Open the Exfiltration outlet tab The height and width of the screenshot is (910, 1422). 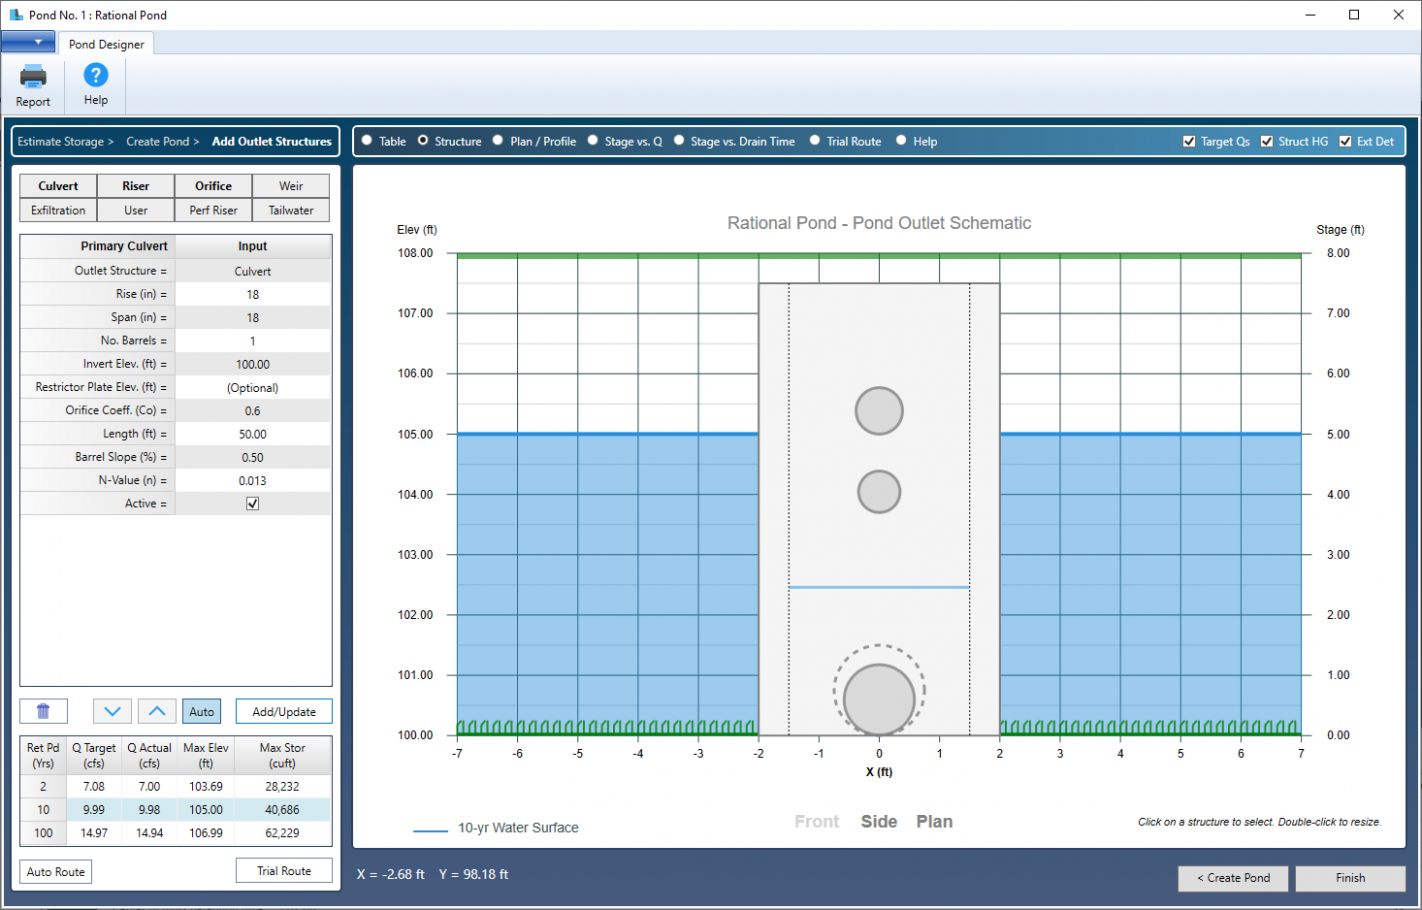click(x=57, y=210)
